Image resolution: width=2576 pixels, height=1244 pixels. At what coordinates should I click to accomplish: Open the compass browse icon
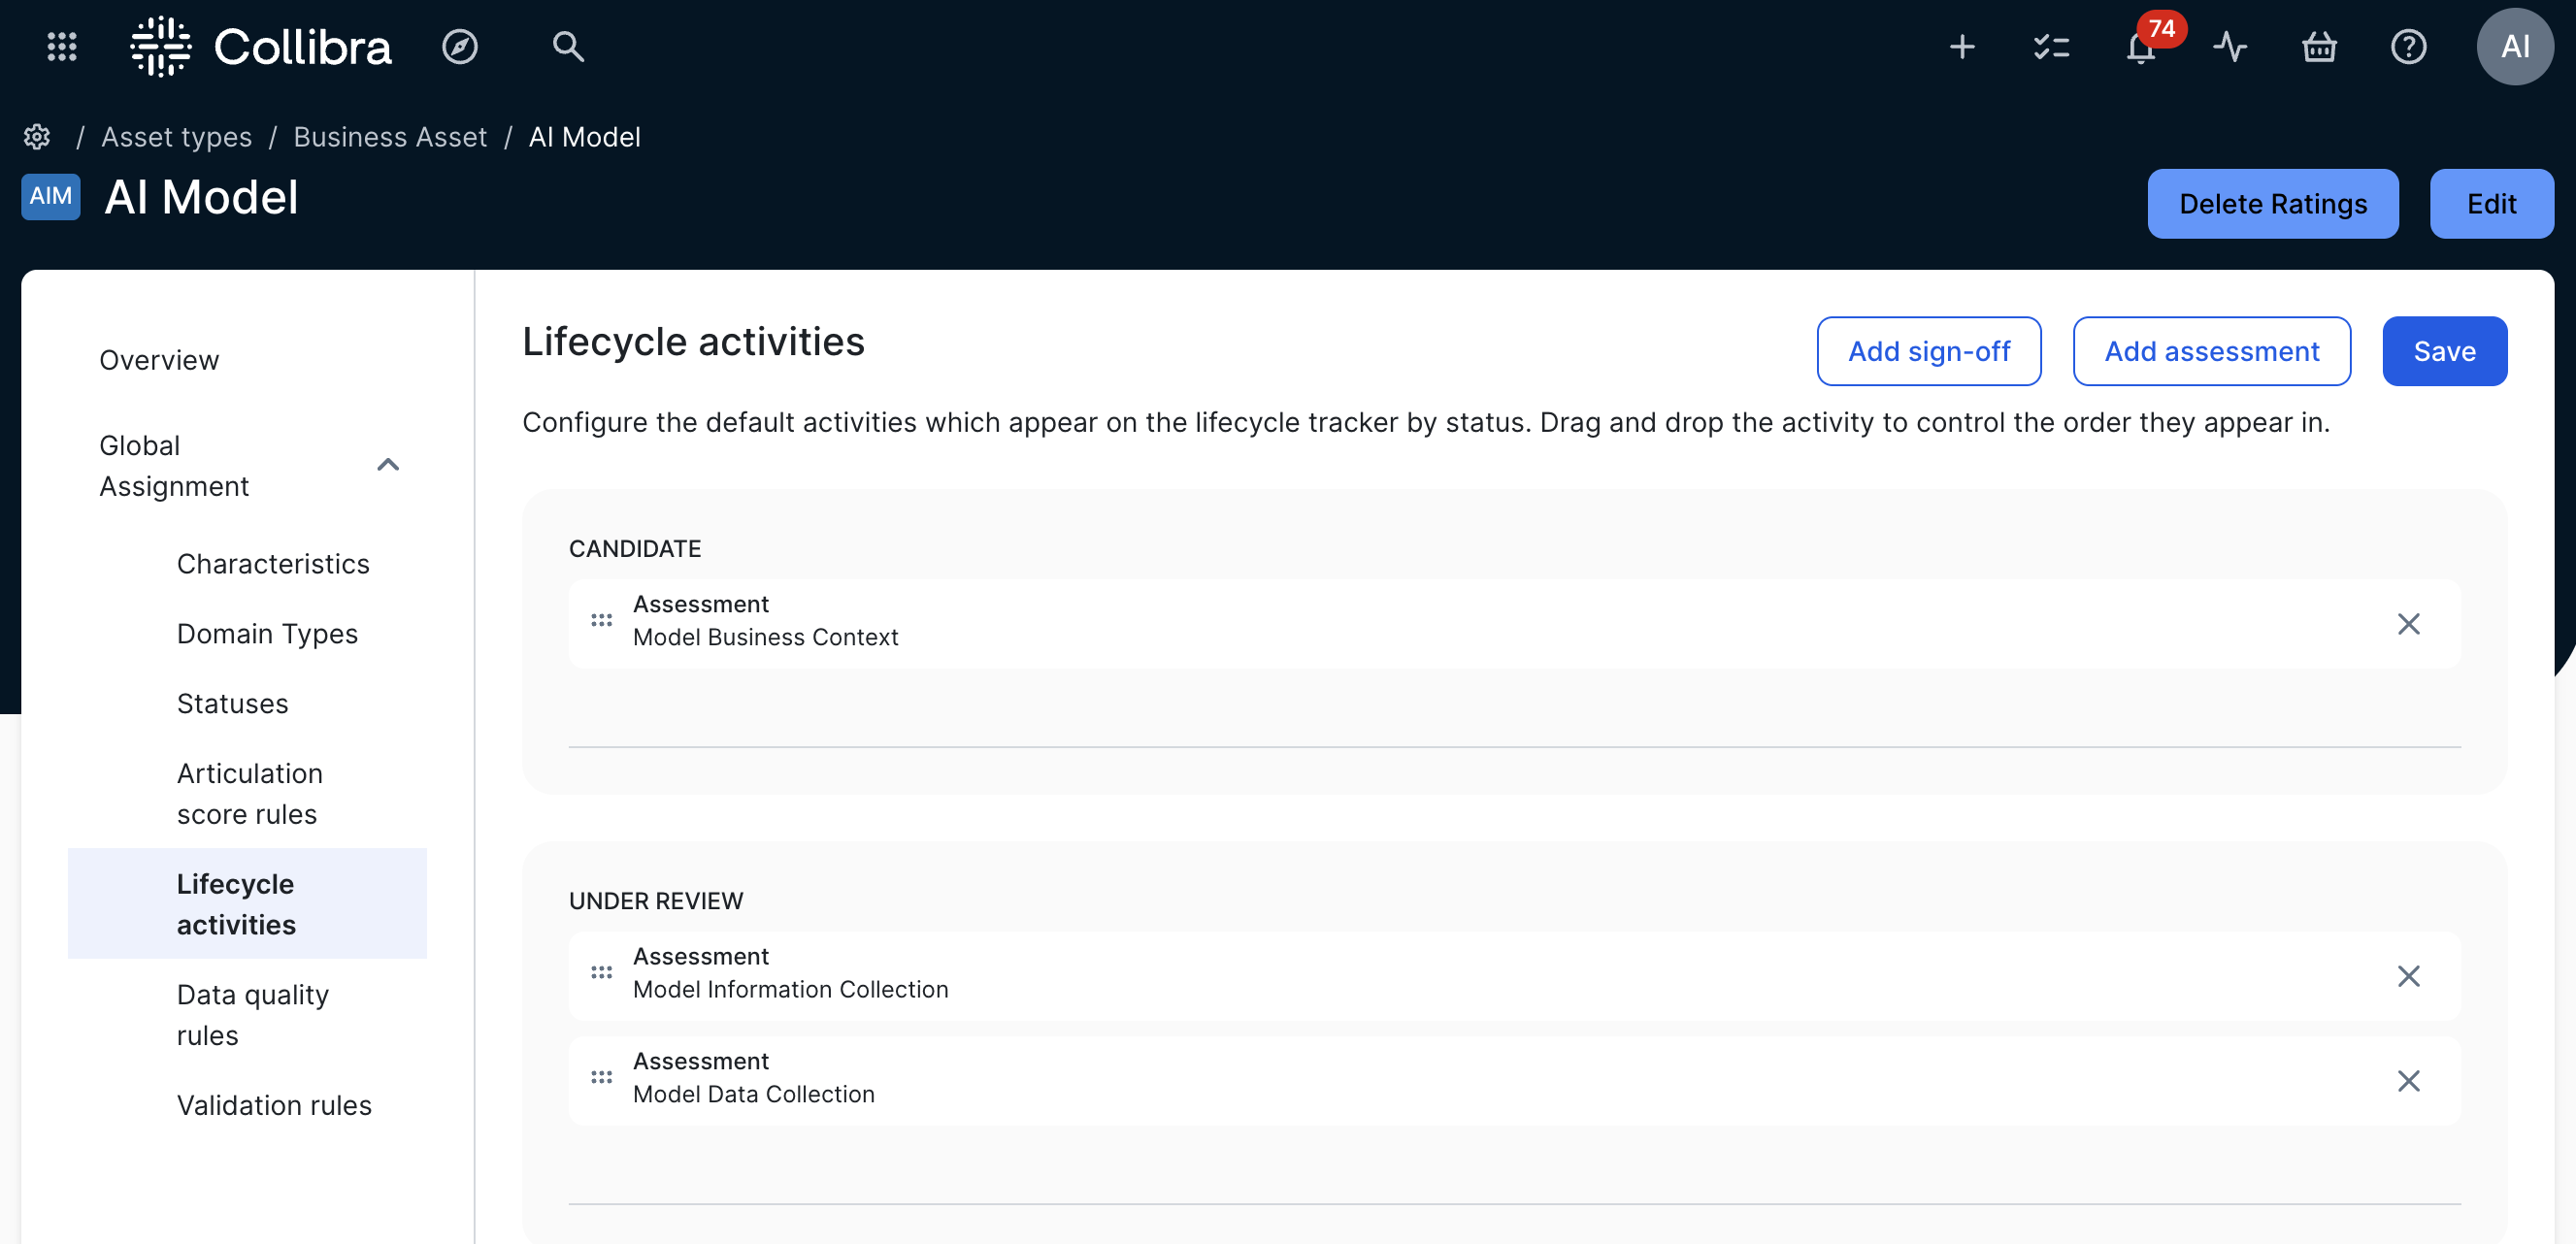(460, 46)
